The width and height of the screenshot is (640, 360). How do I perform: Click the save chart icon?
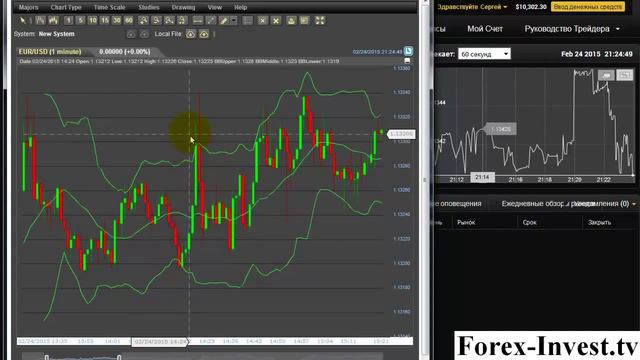[x=304, y=20]
